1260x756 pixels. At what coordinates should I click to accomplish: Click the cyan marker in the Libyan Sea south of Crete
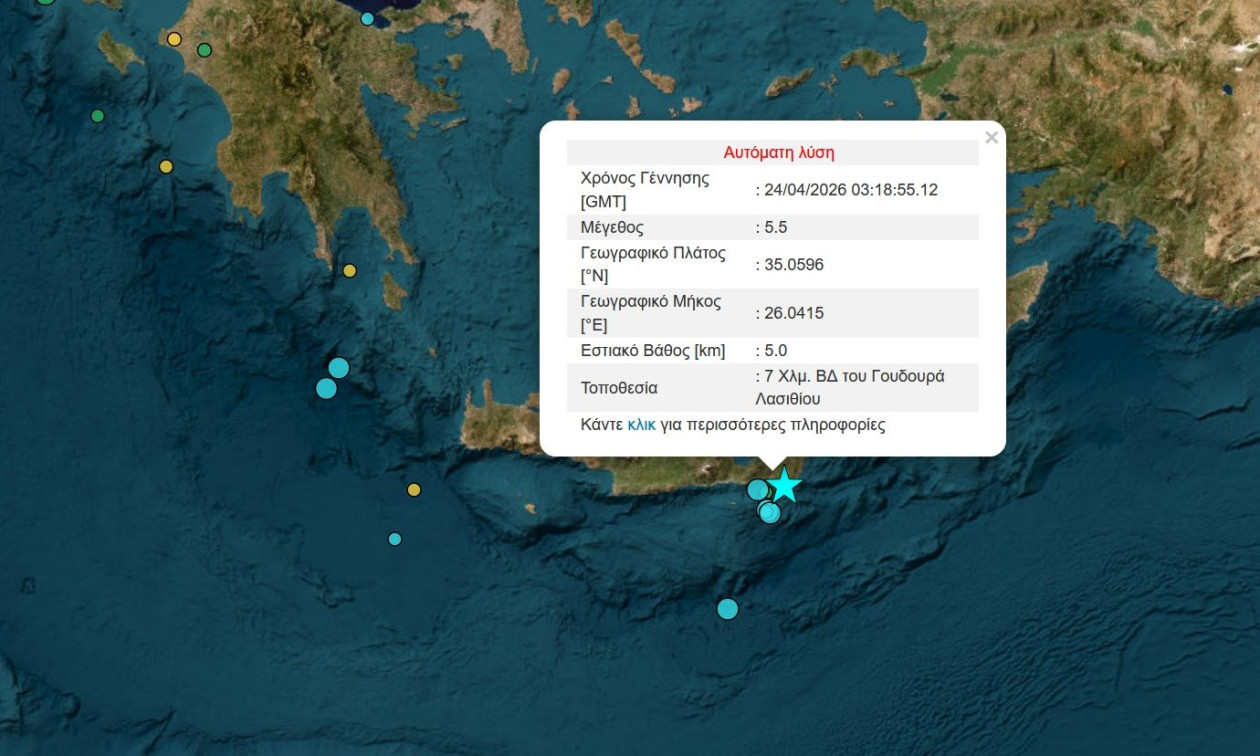[x=727, y=607]
